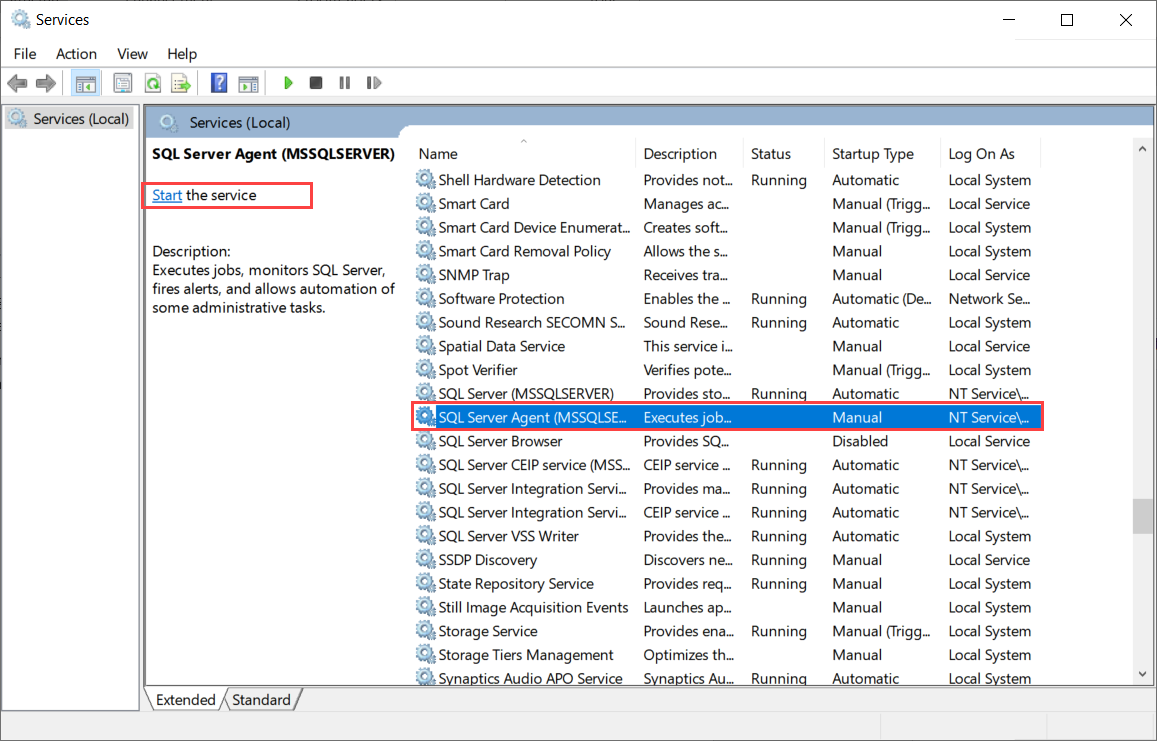Screen dimensions: 1157x741
Task: Click the forward navigation arrow
Action: click(45, 82)
